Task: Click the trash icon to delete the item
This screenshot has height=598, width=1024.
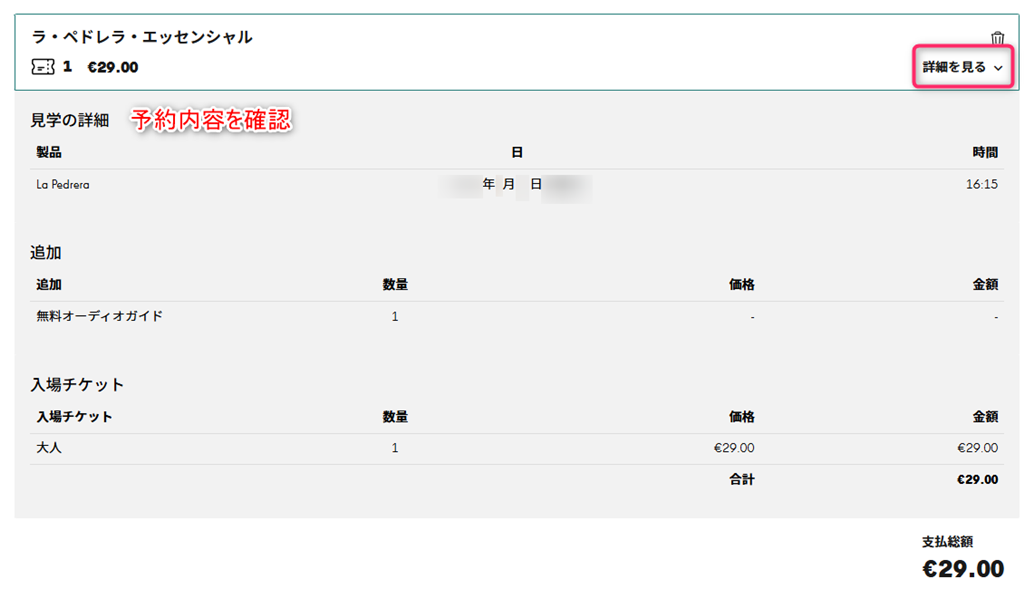Action: point(997,39)
